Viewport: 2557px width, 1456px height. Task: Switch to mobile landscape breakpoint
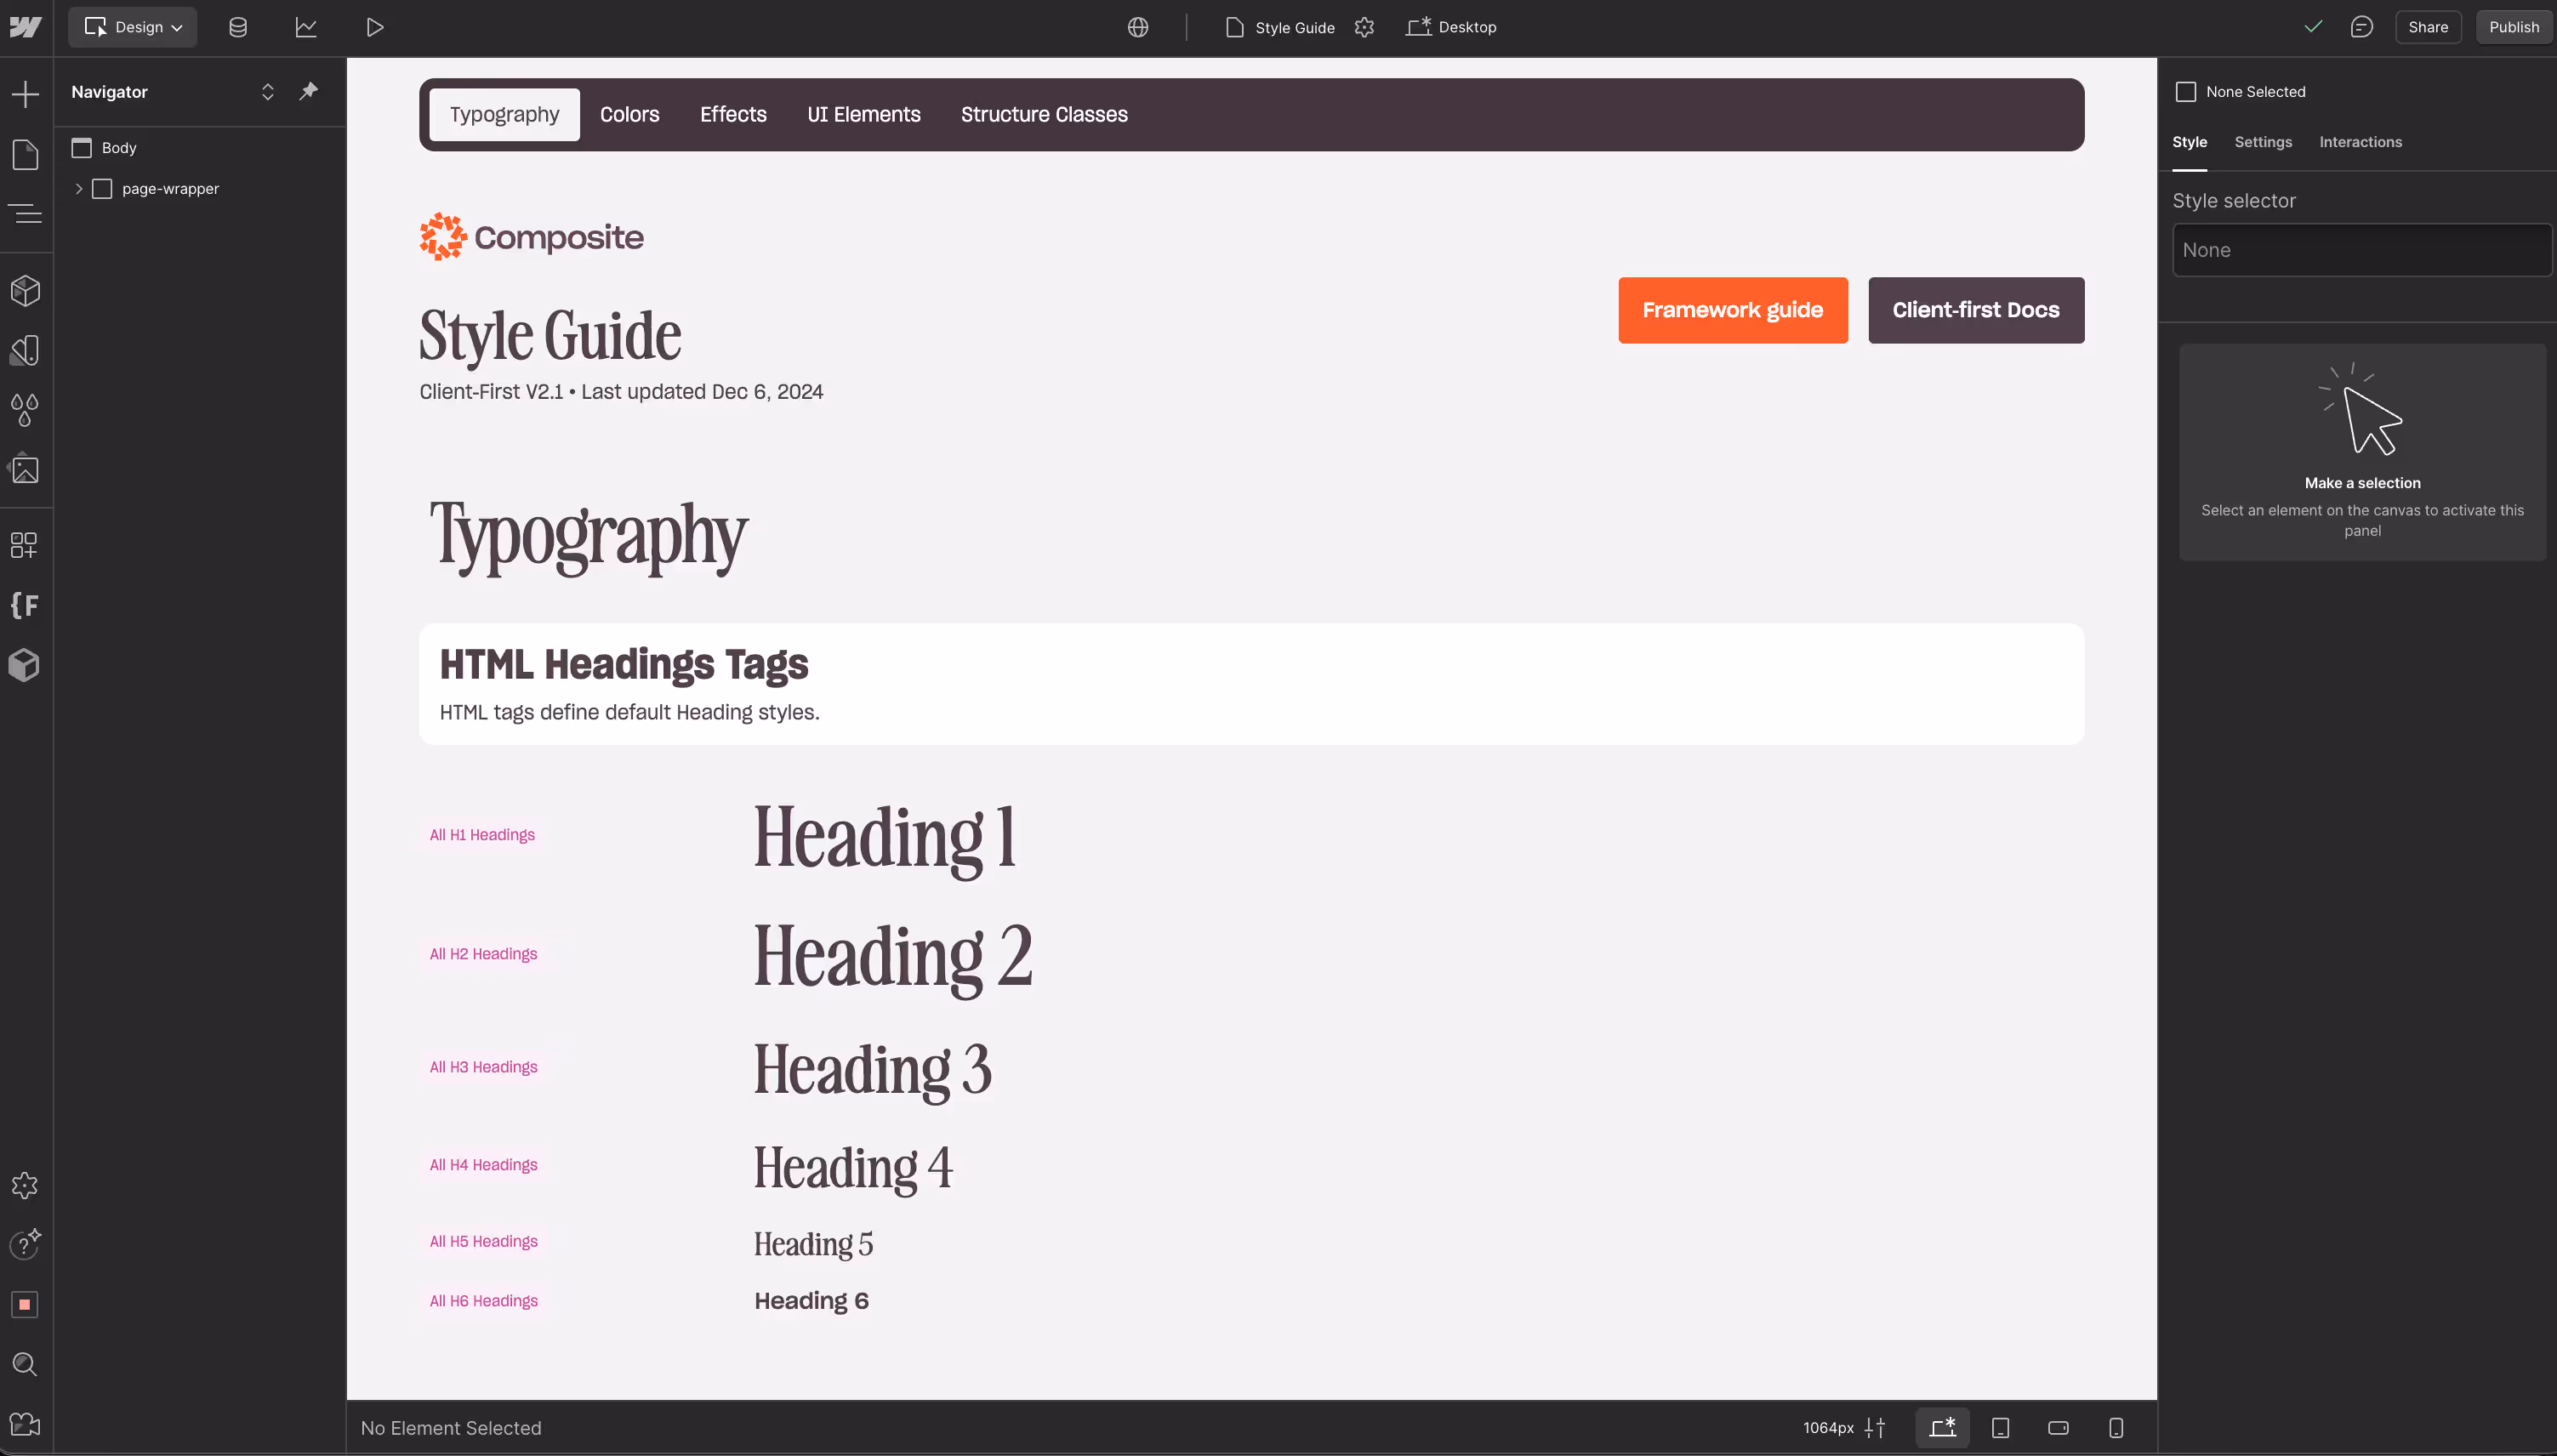click(2058, 1428)
